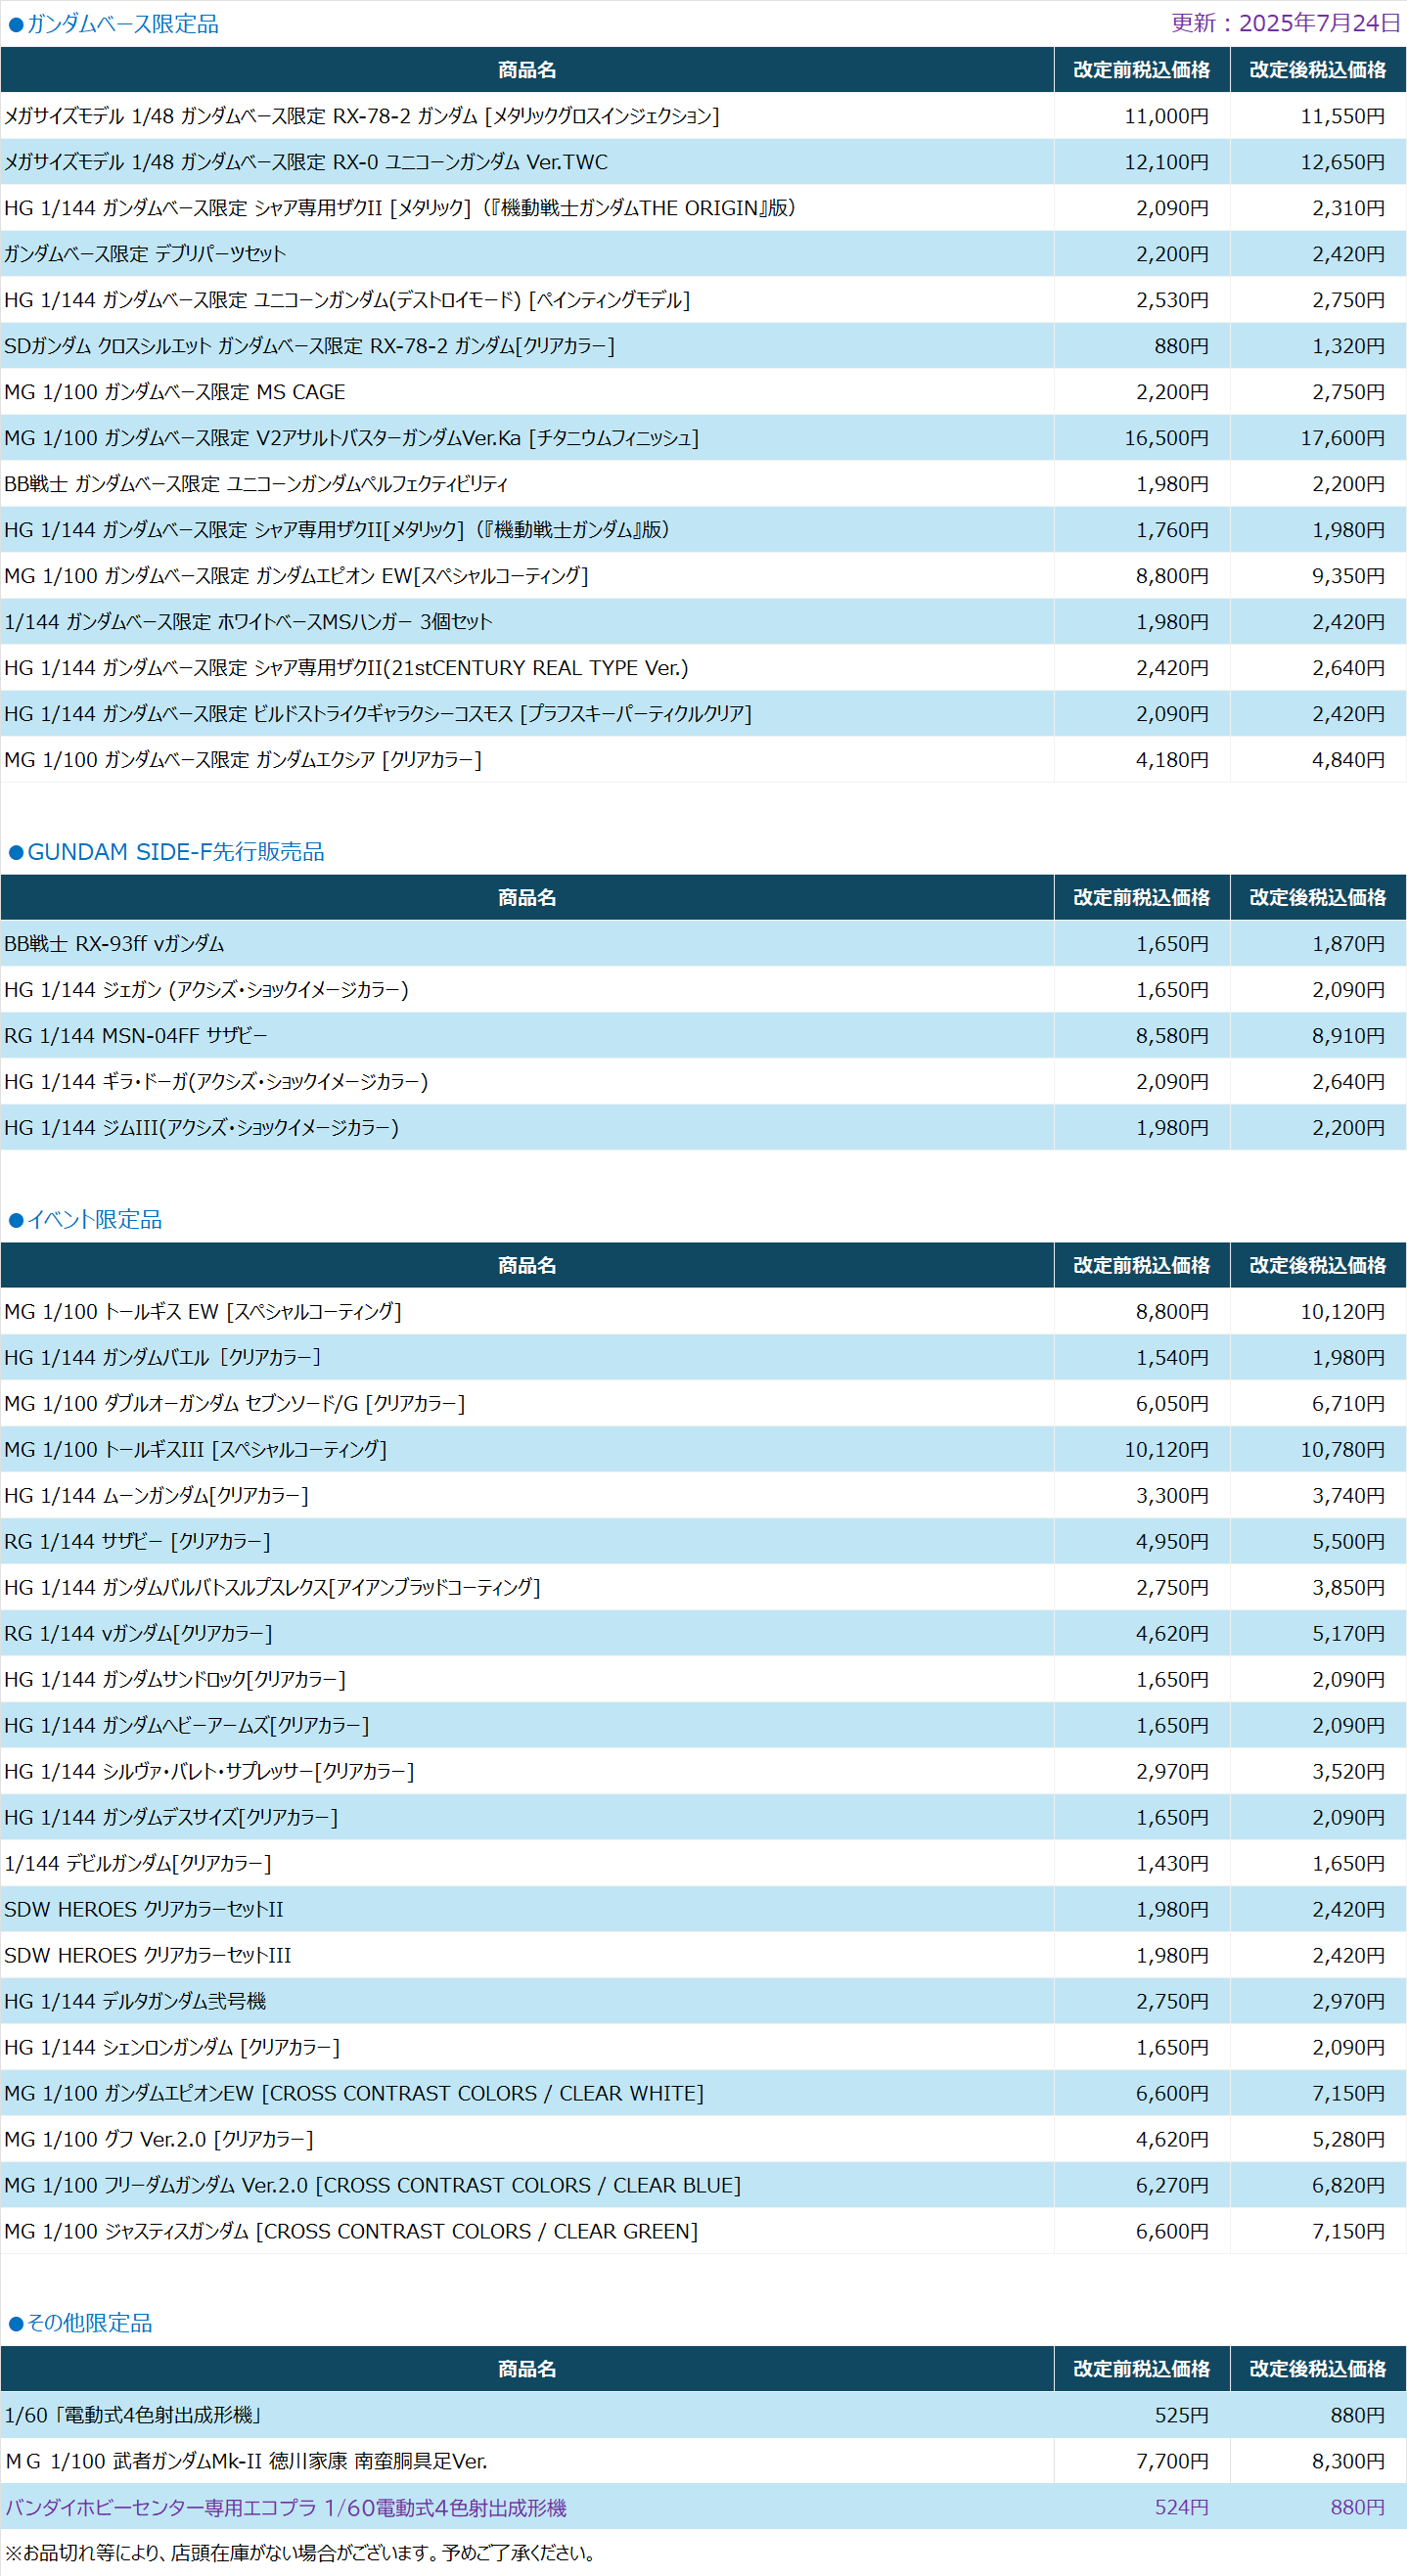Click 11,550円 price for メガサイズ RX-78-2 row
This screenshot has width=1407, height=2576.
1342,116
